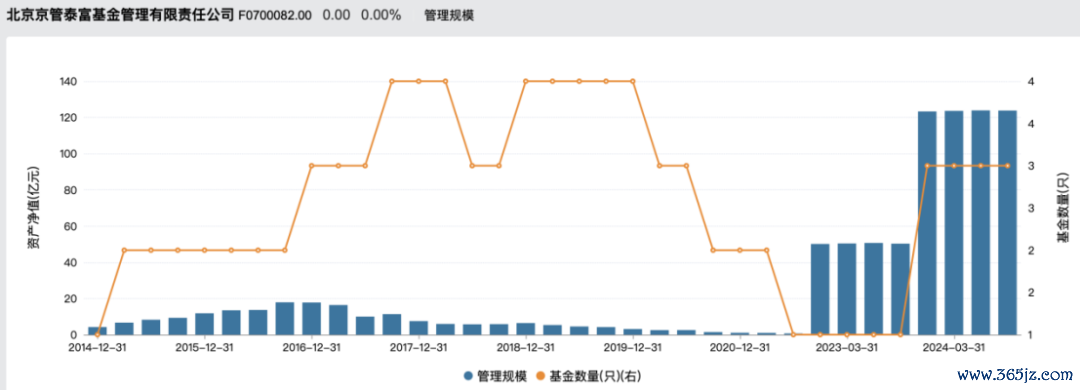The image size is (1080, 390).
Task: Select the 管理规模 tab in the header
Action: (x=448, y=14)
